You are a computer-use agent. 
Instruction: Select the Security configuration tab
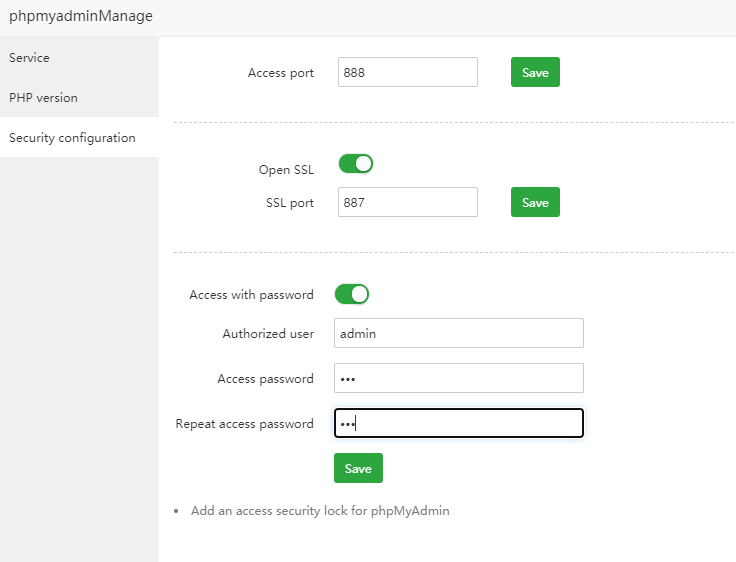[x=72, y=138]
